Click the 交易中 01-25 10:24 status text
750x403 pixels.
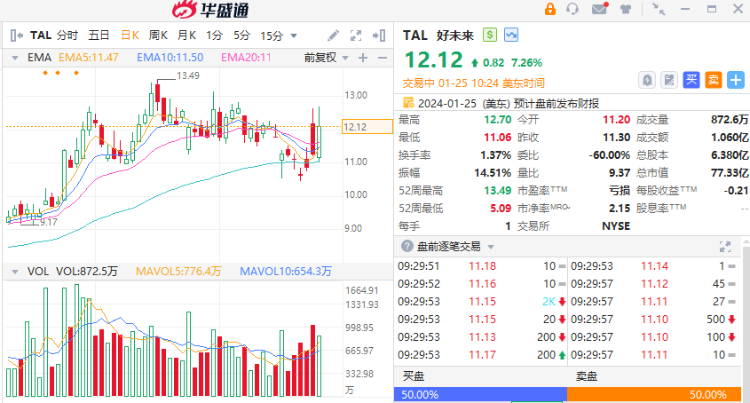473,83
